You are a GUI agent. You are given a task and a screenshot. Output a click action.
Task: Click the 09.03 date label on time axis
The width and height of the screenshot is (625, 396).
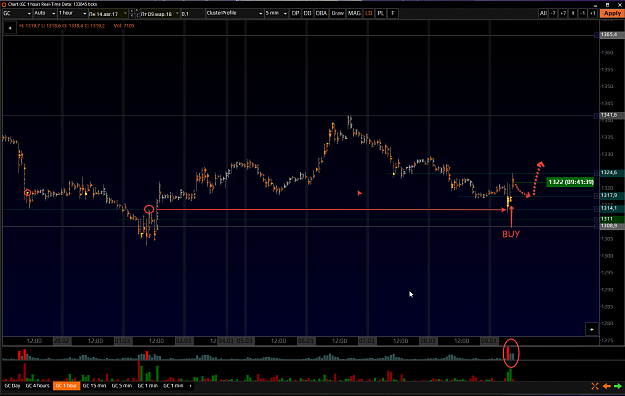pos(488,341)
